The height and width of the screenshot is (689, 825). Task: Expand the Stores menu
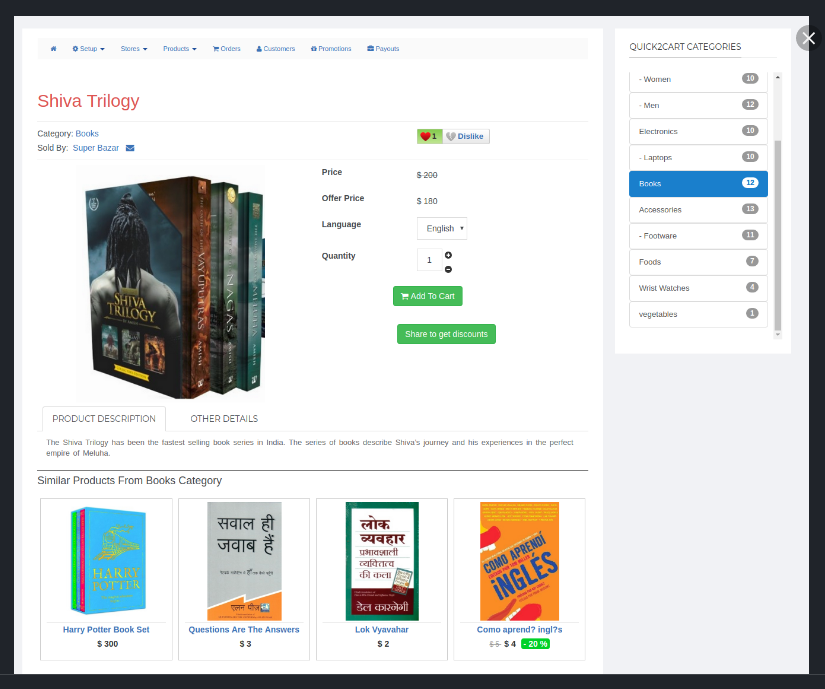tap(134, 49)
